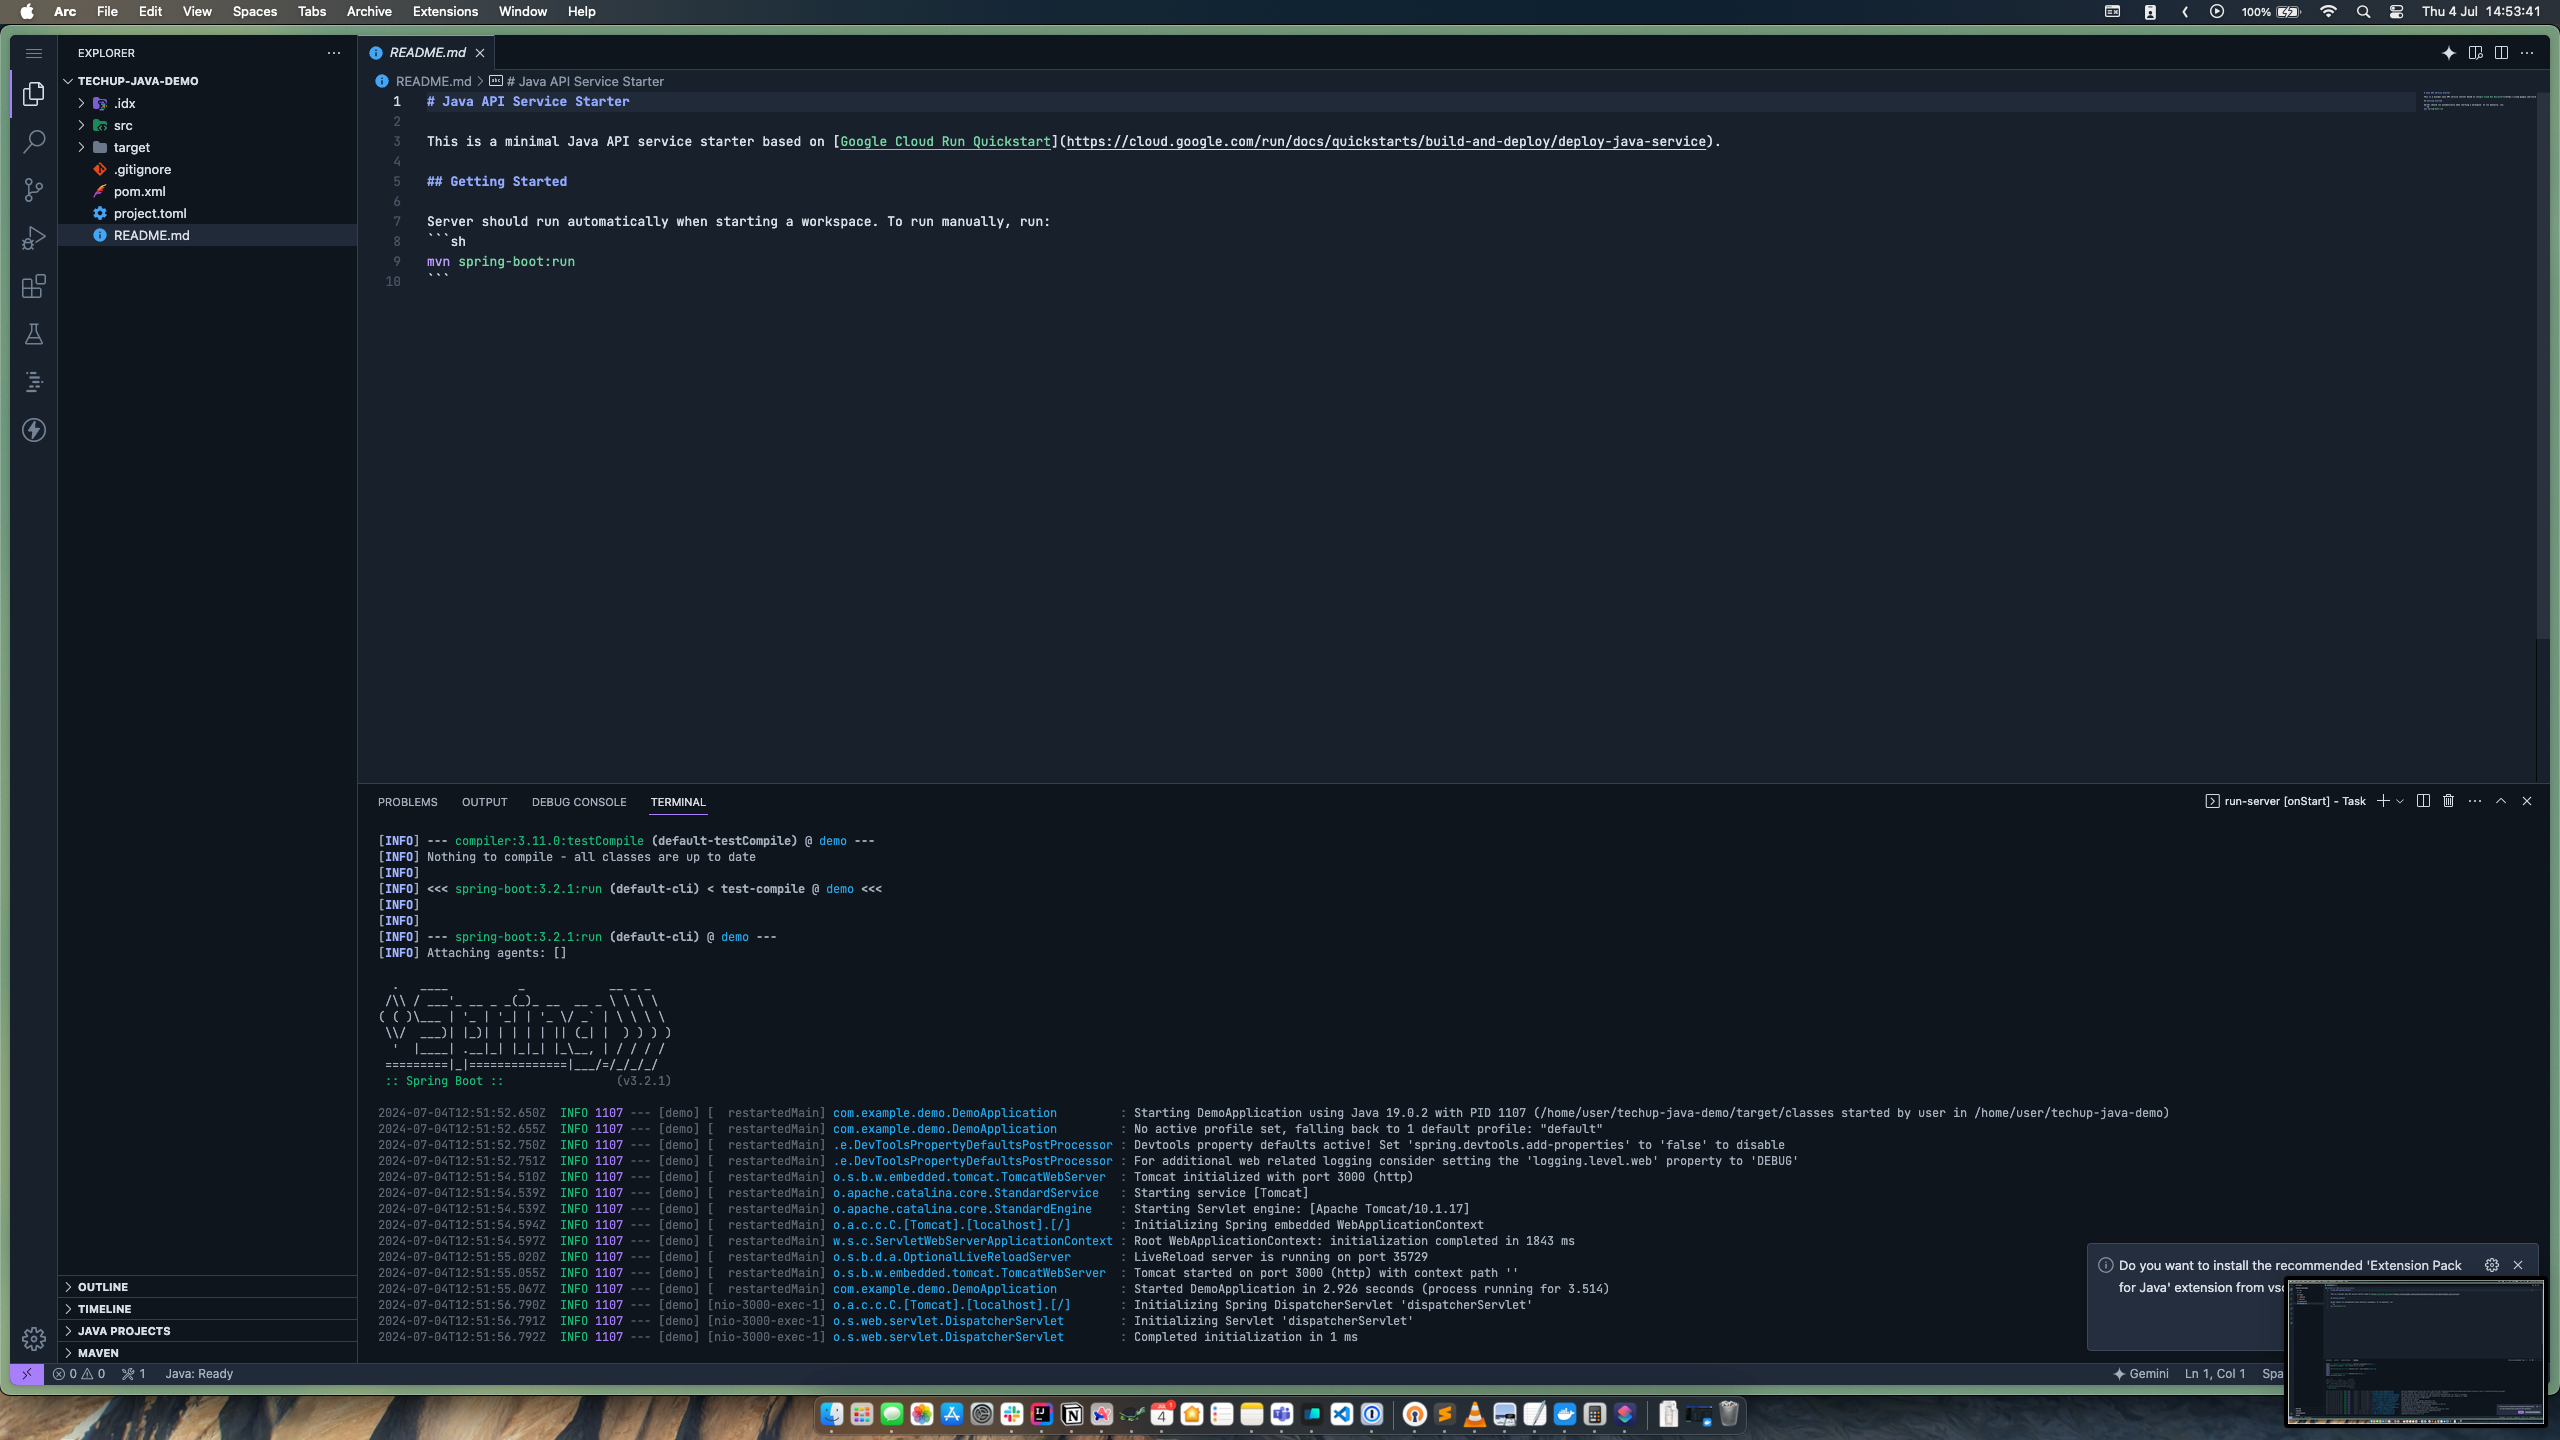Follow the cloud.google.com deploy-java-service URL
2560x1440 pixels.
tap(1386, 141)
